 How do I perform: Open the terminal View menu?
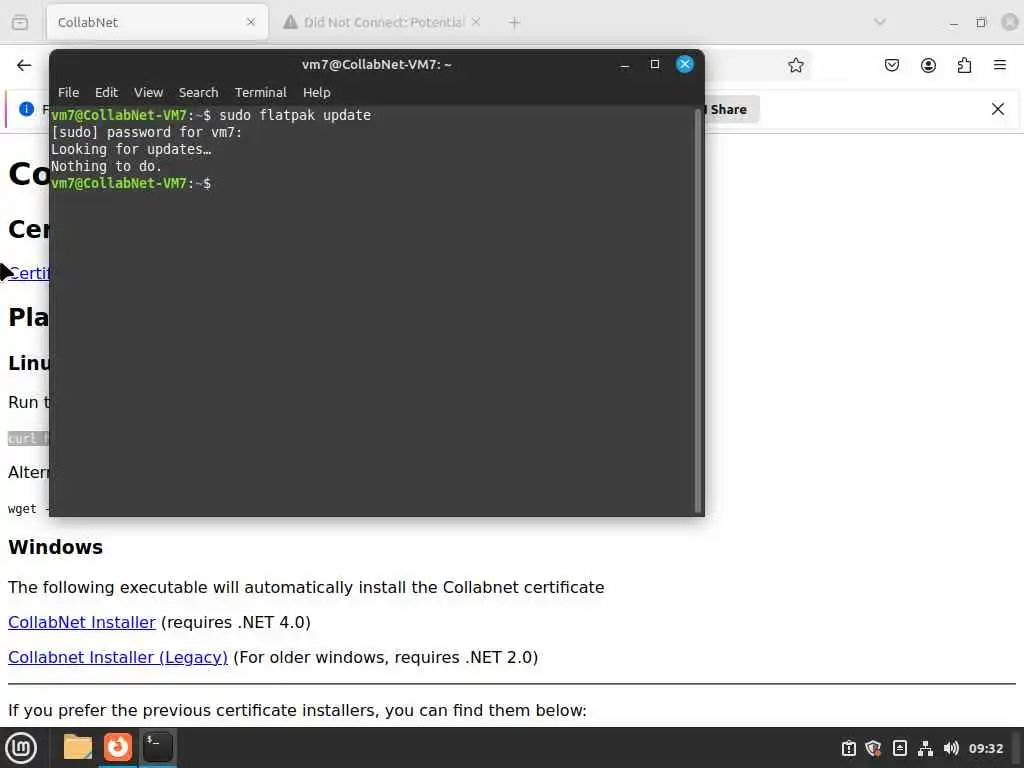(148, 93)
